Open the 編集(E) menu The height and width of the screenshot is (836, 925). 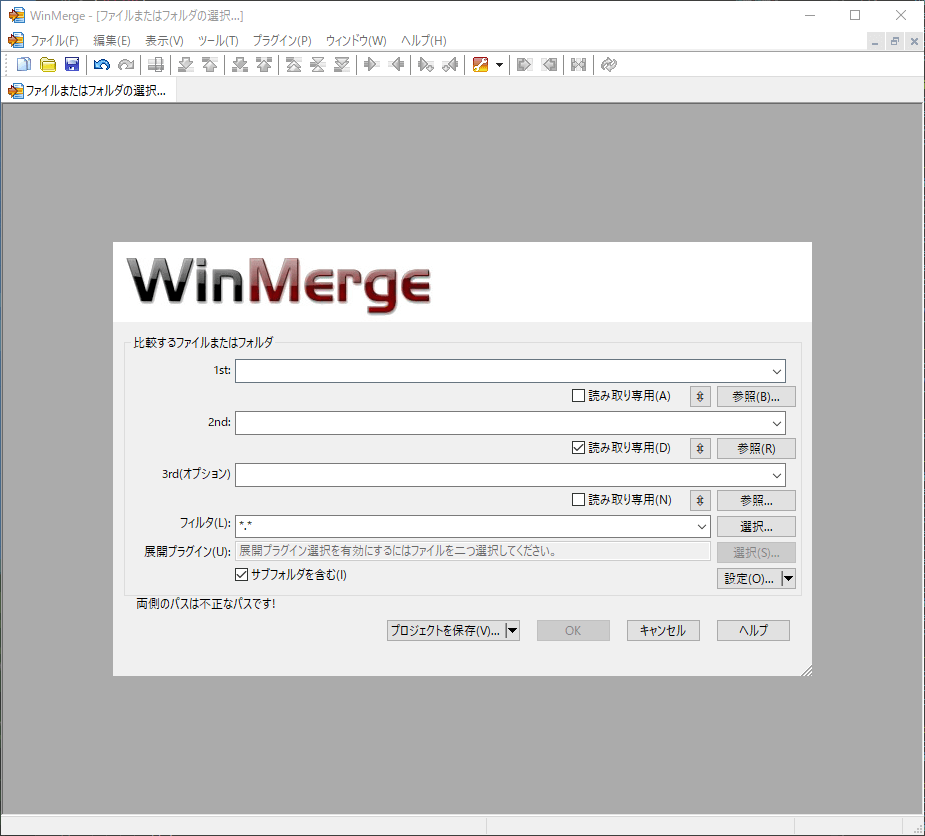[x=111, y=41]
